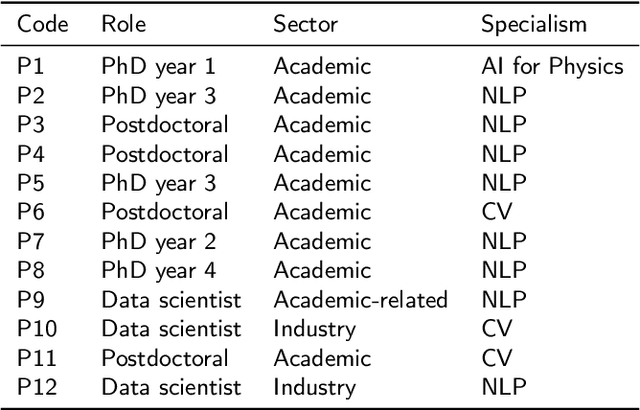Click the P10 code cell
The height and width of the screenshot is (410, 640).
click(36, 328)
